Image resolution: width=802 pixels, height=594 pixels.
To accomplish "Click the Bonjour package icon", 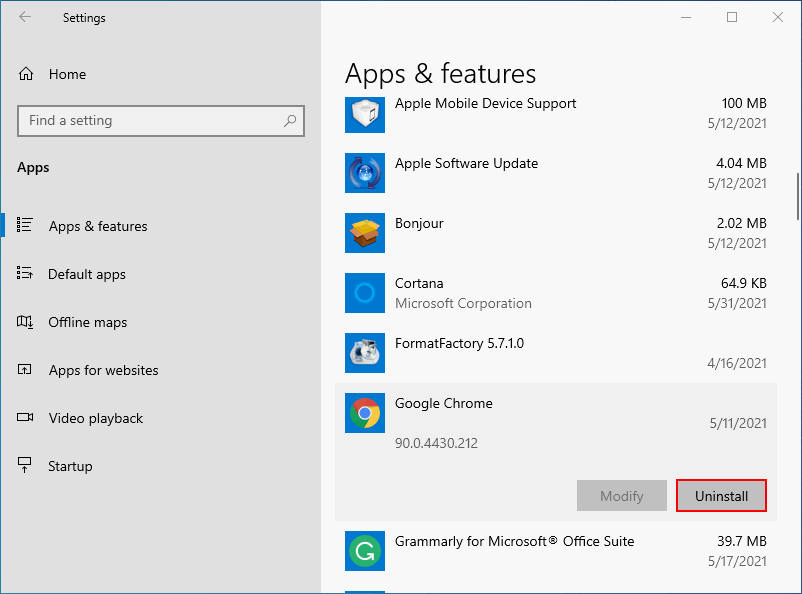I will pos(365,233).
